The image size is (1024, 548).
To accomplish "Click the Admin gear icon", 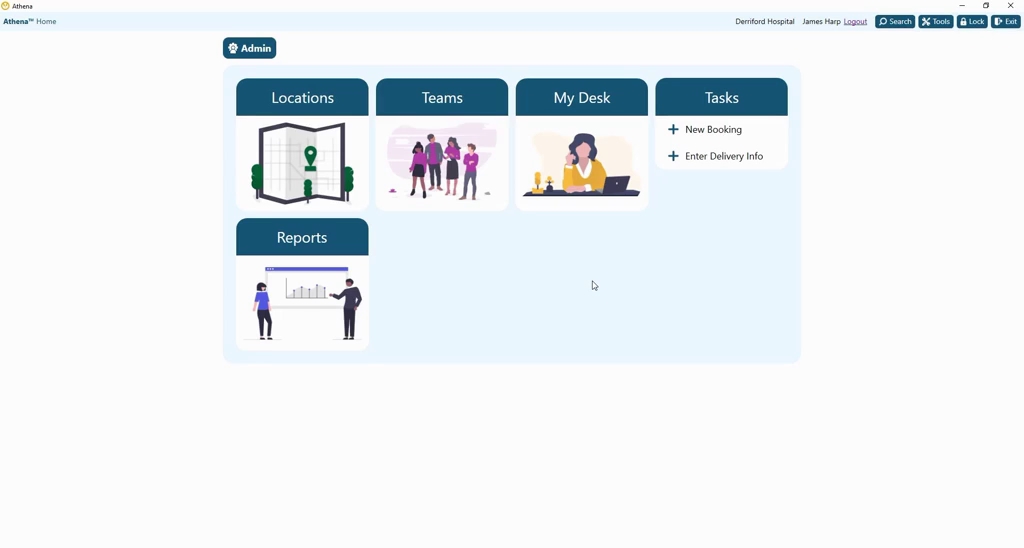I will 233,48.
